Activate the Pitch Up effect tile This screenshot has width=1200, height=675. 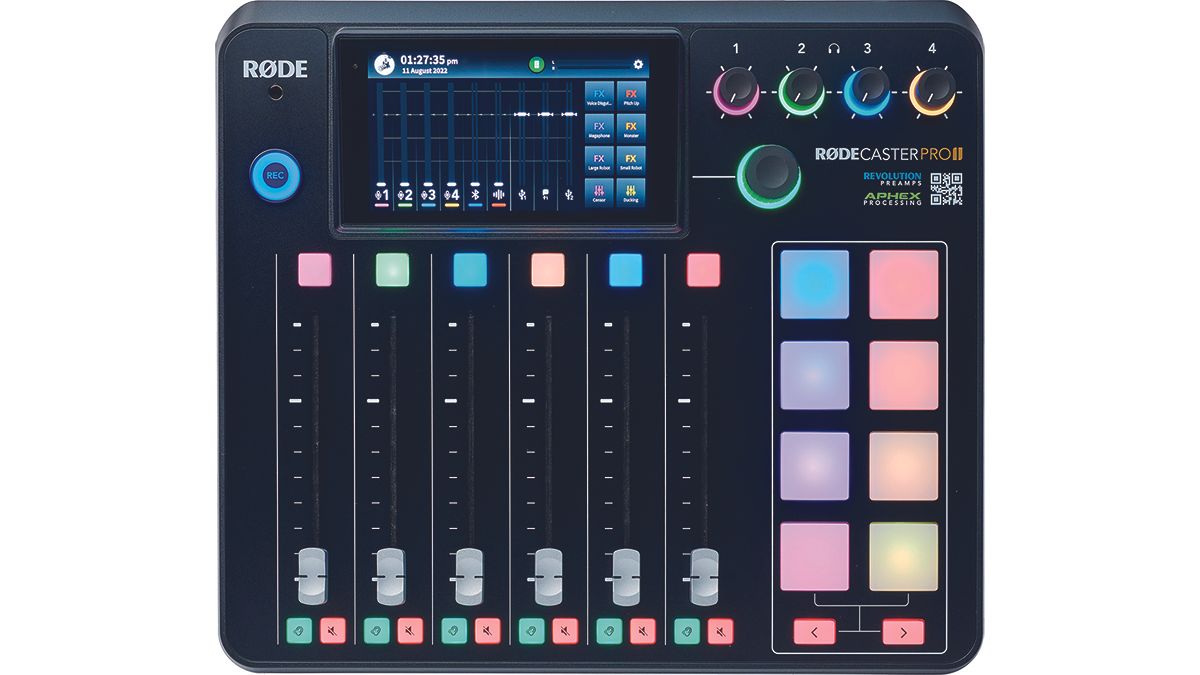(x=630, y=97)
